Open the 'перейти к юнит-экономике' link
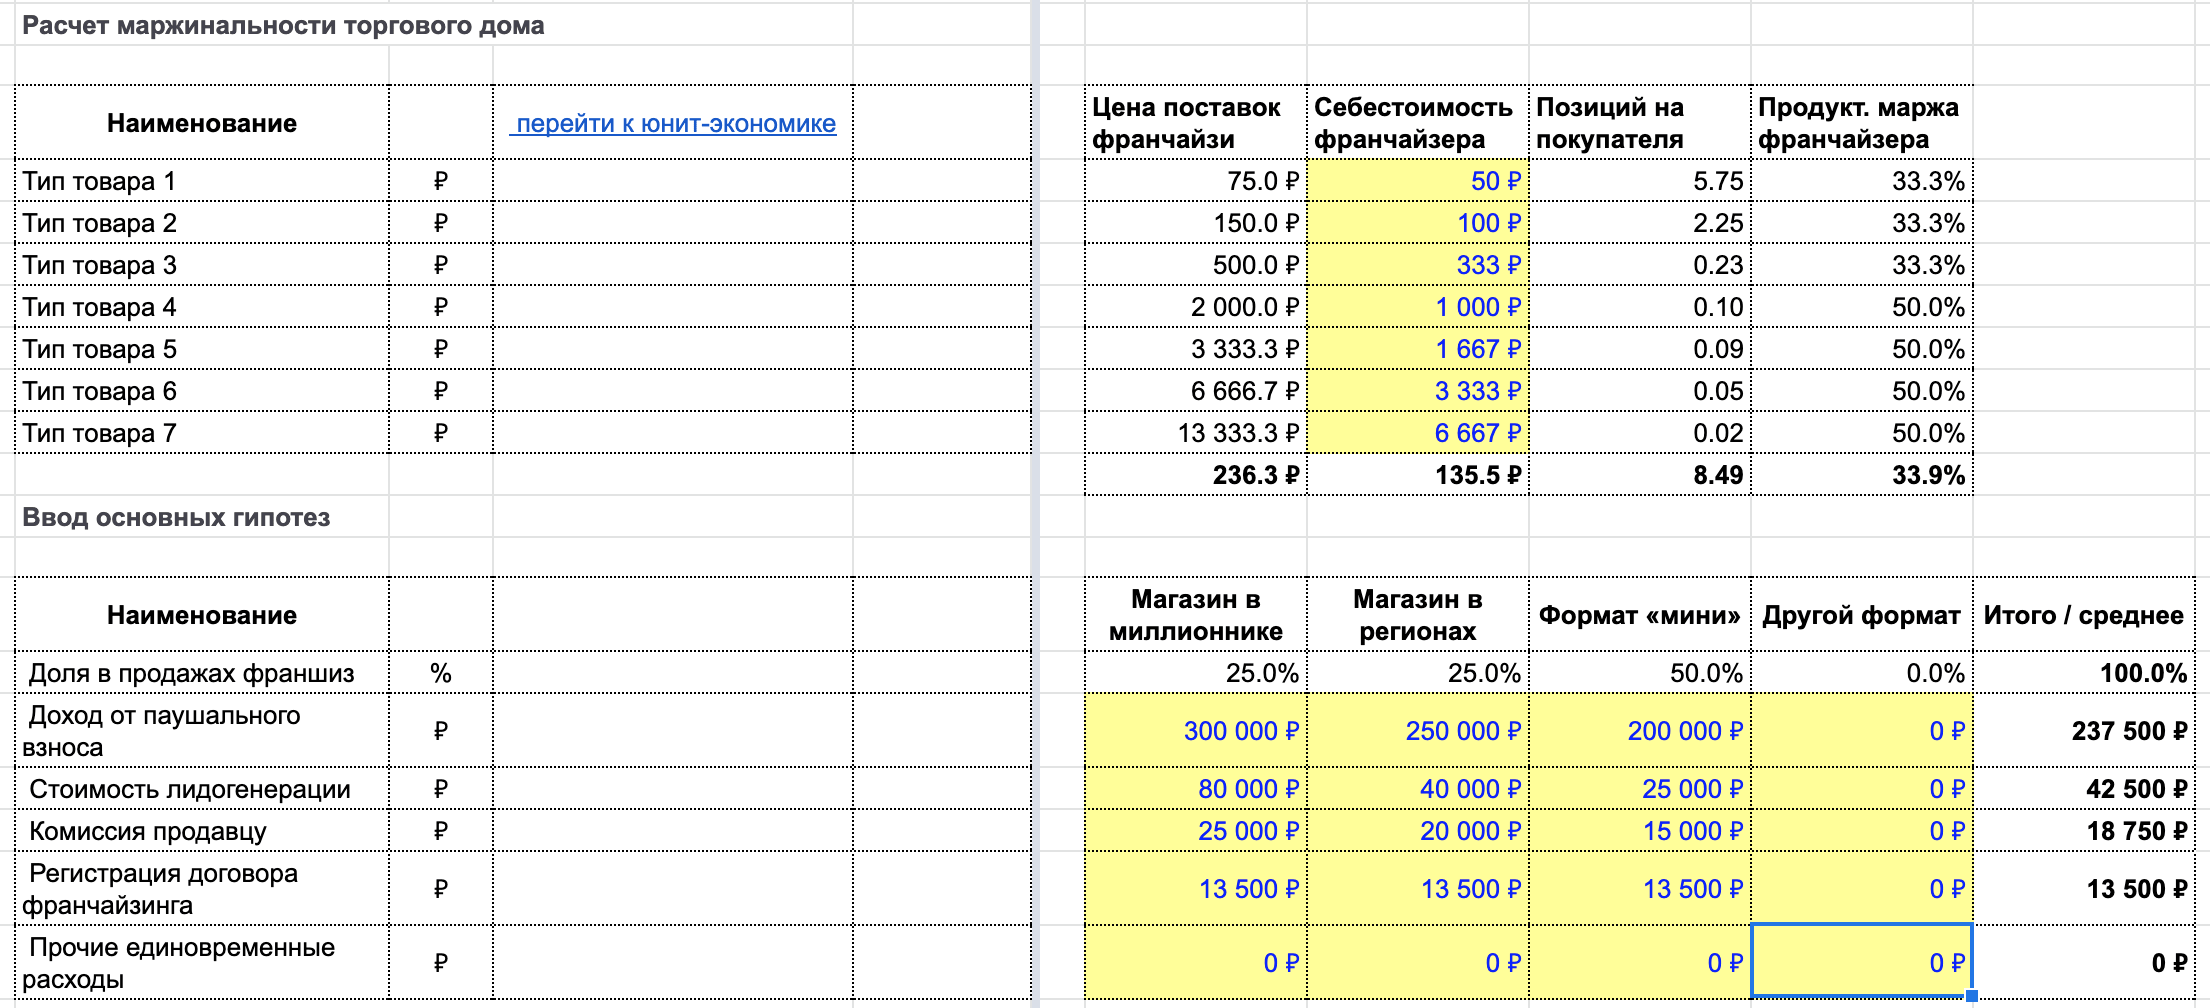The width and height of the screenshot is (2210, 1008). tap(673, 123)
